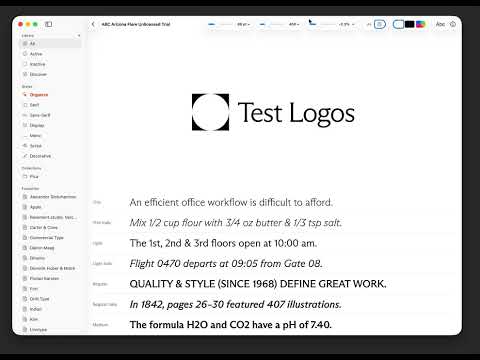480x360 pixels.
Task: Open the Dinamo foundry
Action: pos(50,258)
